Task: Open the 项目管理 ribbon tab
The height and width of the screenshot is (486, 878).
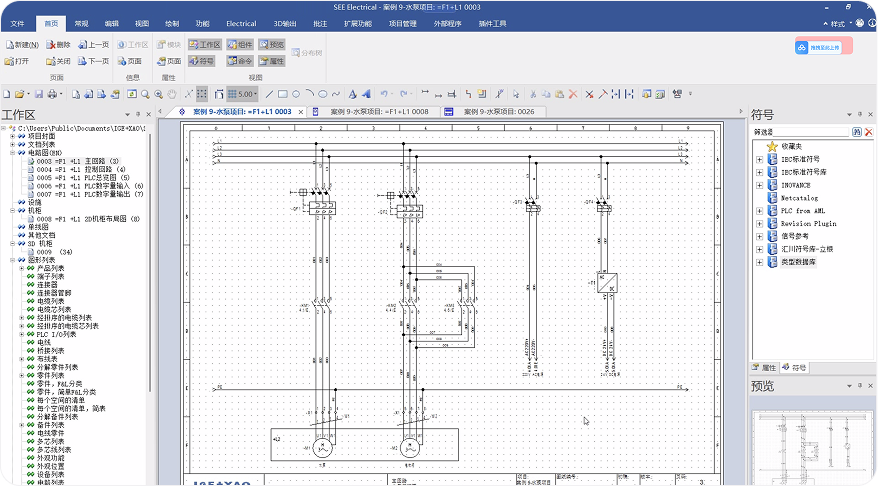Action: click(x=403, y=24)
